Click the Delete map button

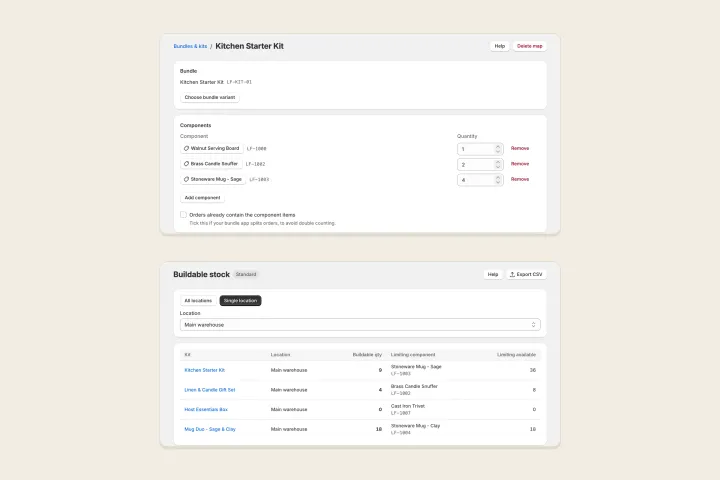coord(529,46)
